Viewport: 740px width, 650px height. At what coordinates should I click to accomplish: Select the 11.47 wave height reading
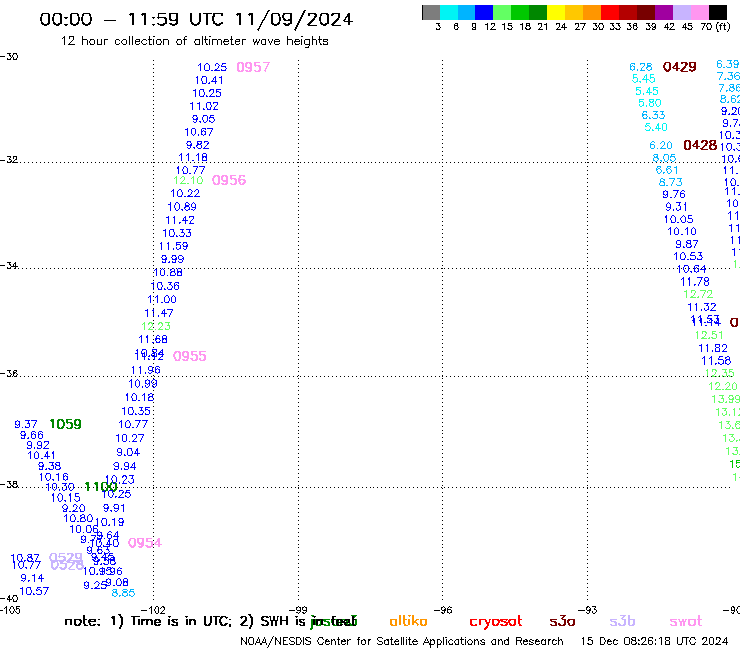pos(159,313)
